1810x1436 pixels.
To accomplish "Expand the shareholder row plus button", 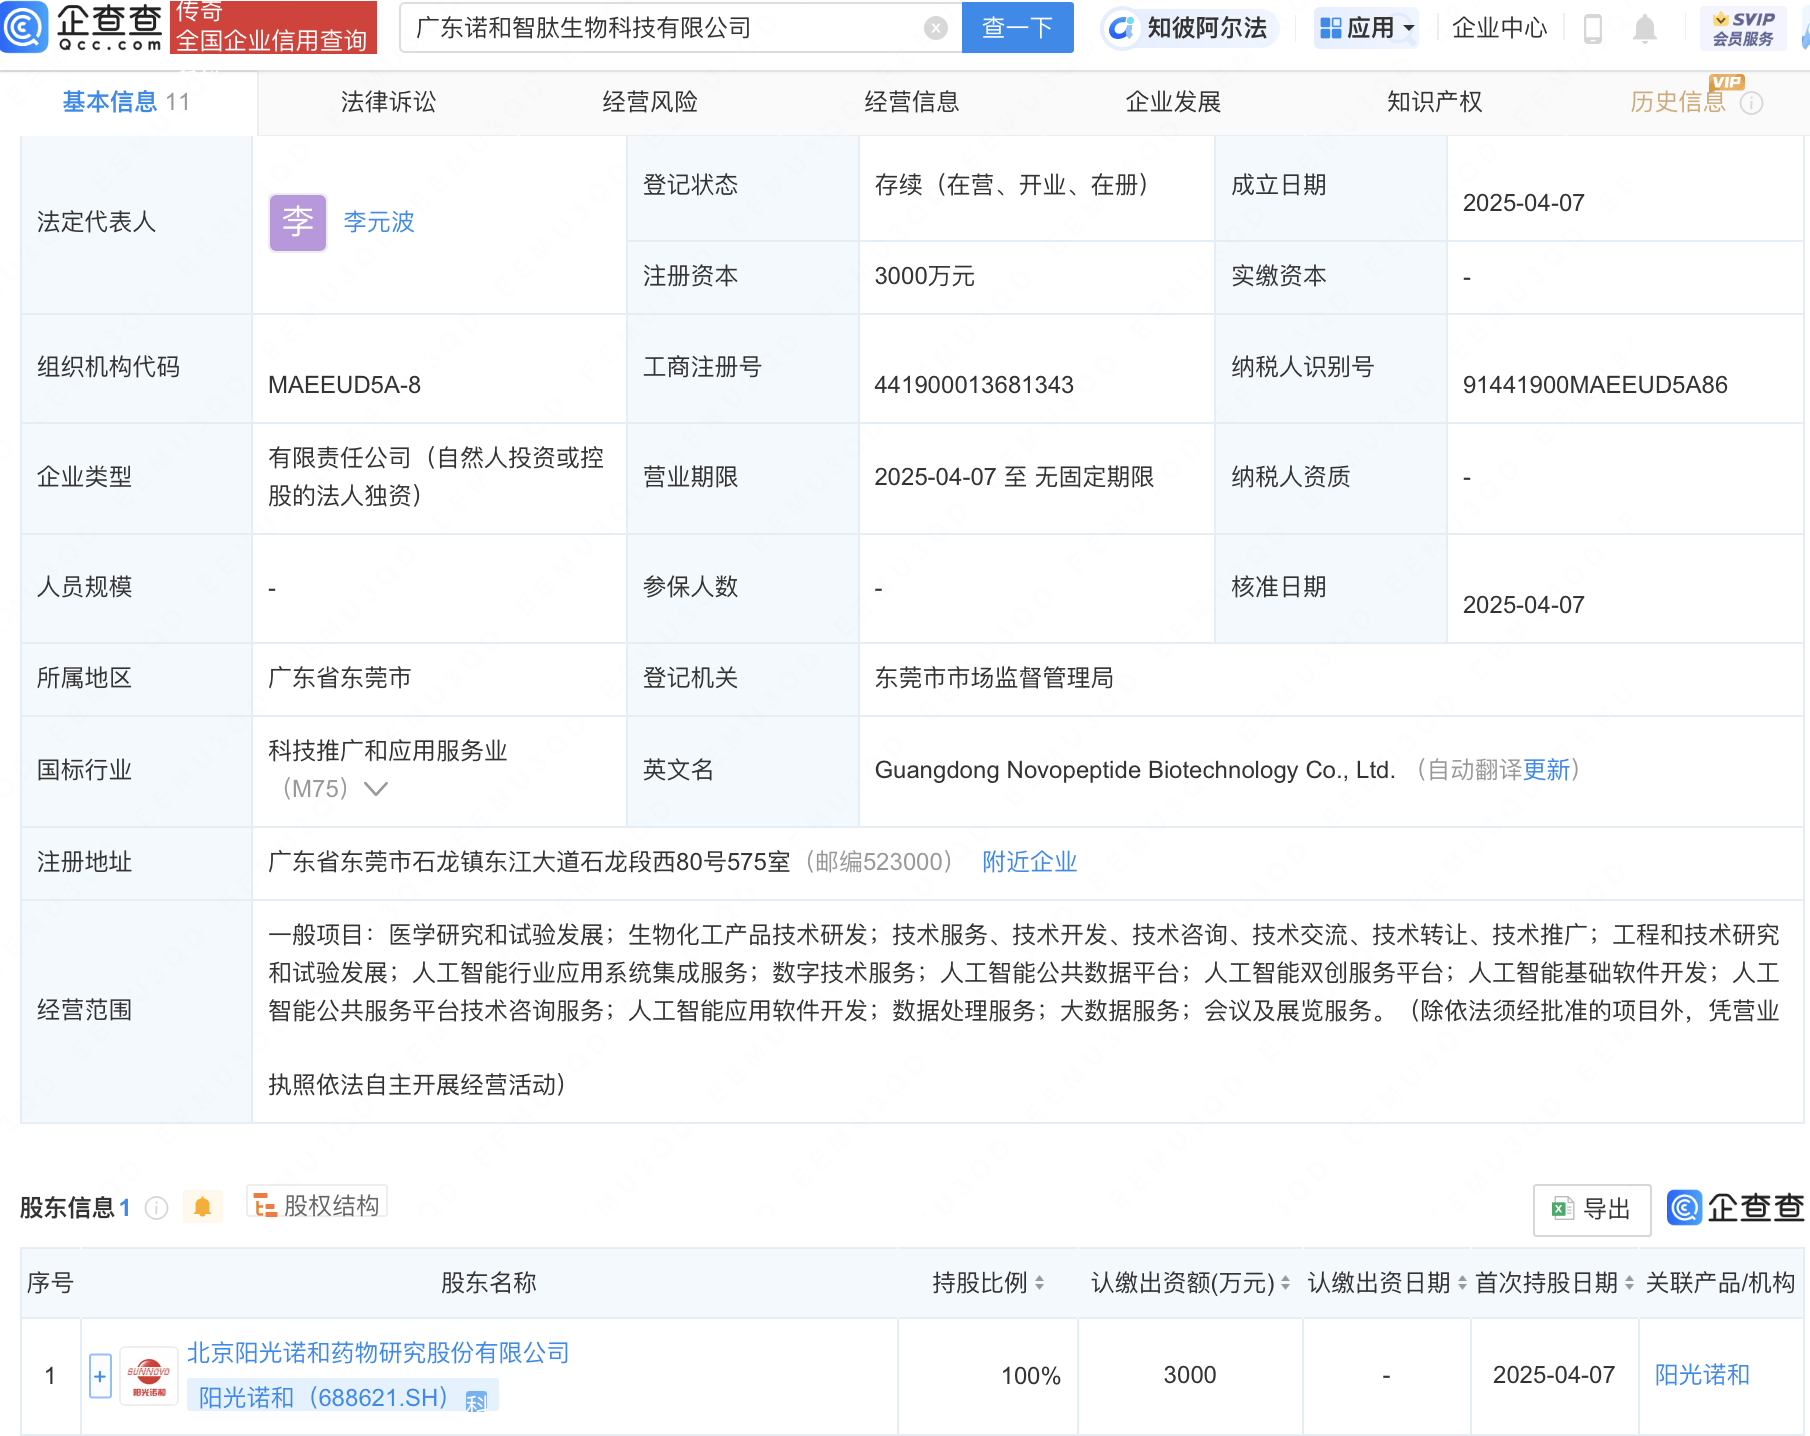I will pyautogui.click(x=100, y=1376).
